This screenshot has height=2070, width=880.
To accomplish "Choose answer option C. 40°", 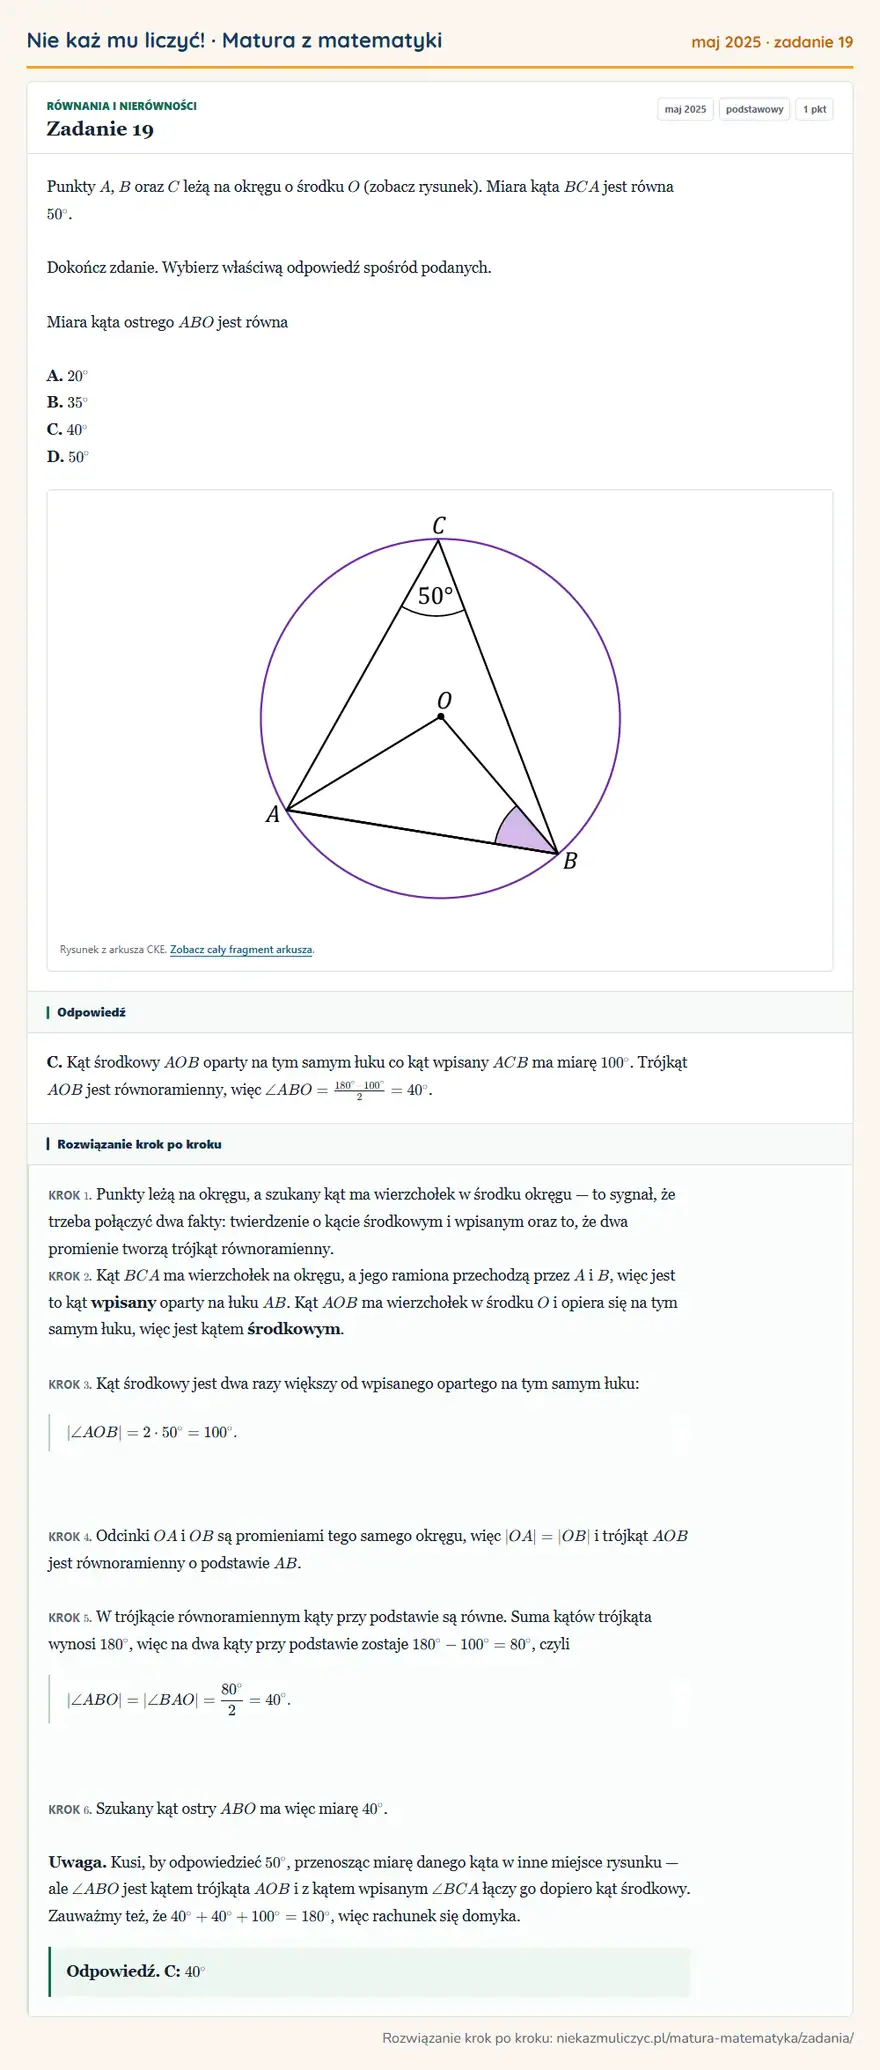I will (67, 430).
